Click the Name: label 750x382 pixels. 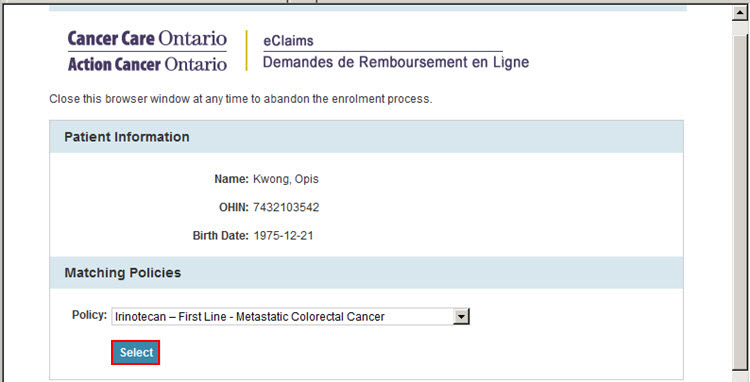(232, 179)
